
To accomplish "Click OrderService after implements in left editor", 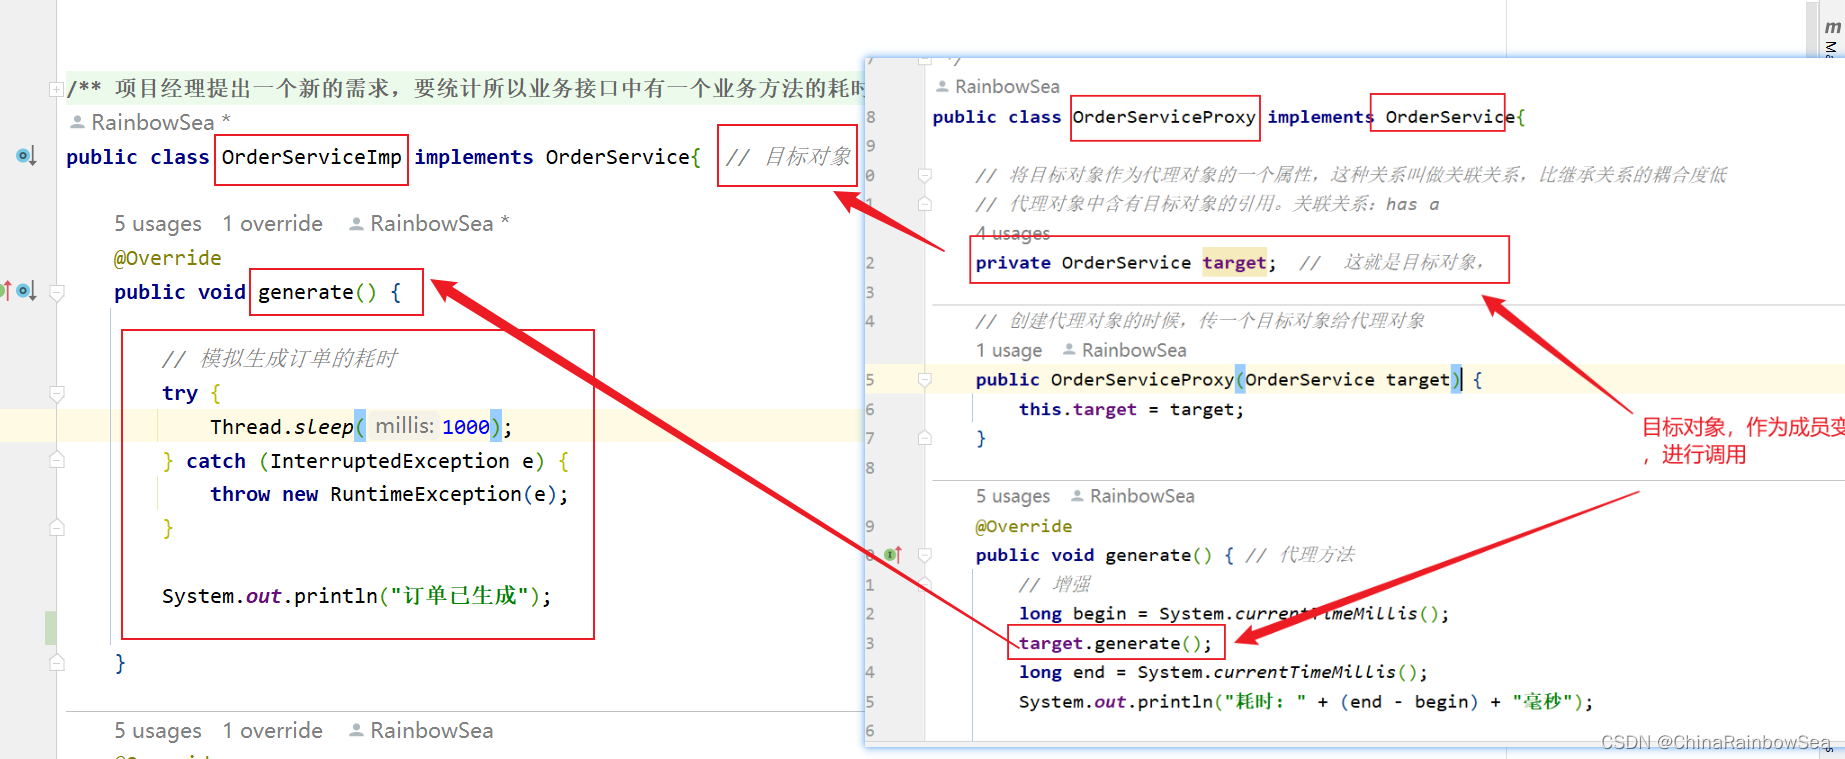I will pyautogui.click(x=617, y=157).
